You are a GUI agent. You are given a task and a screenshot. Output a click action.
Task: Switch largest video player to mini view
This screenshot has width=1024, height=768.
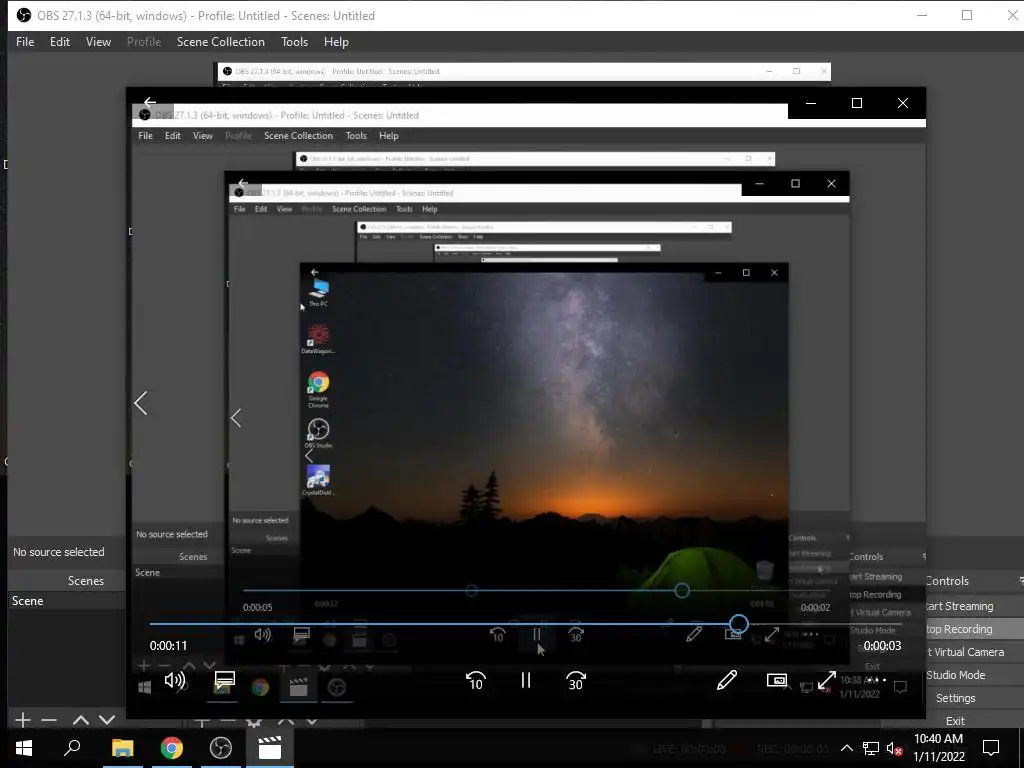776,680
